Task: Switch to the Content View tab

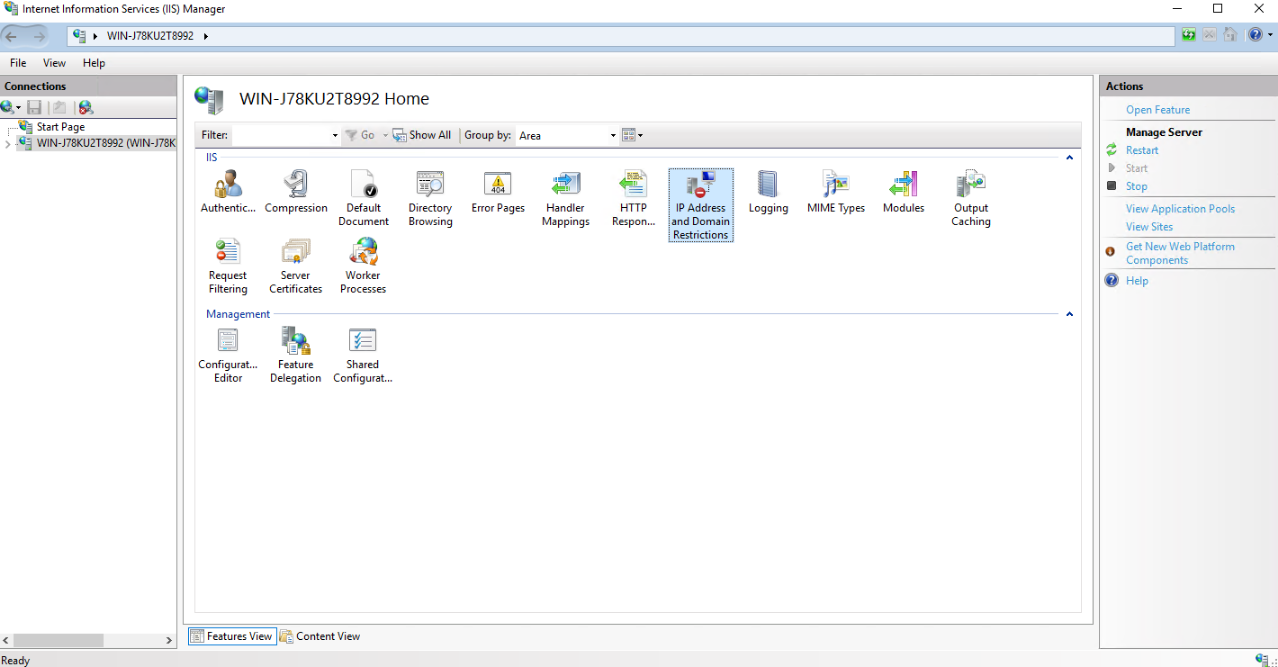Action: (x=320, y=636)
